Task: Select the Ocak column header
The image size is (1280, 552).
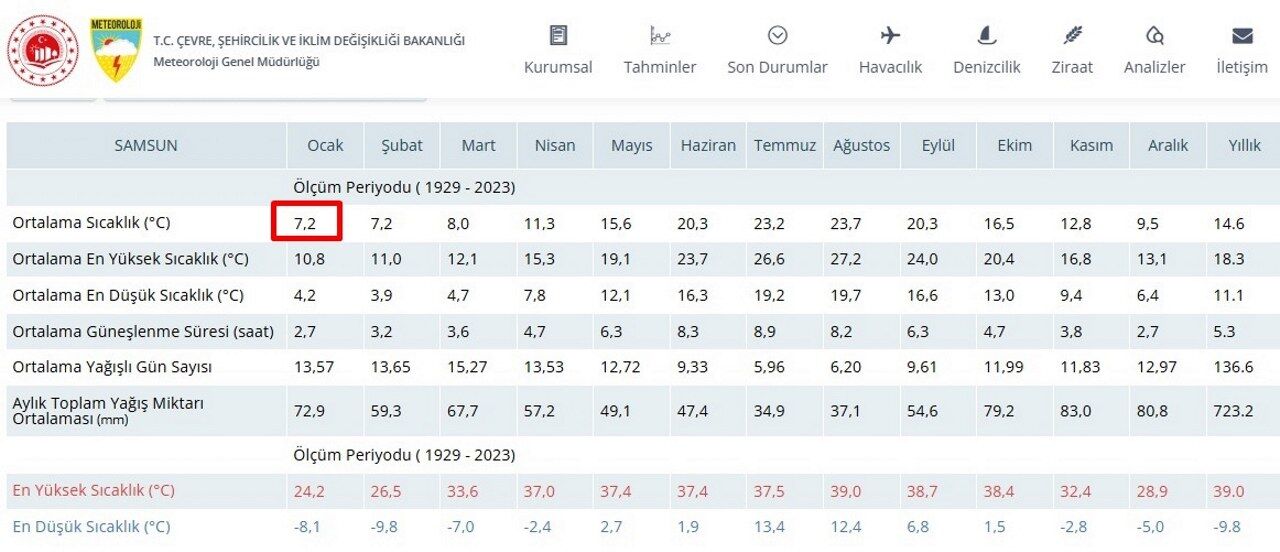Action: [325, 145]
